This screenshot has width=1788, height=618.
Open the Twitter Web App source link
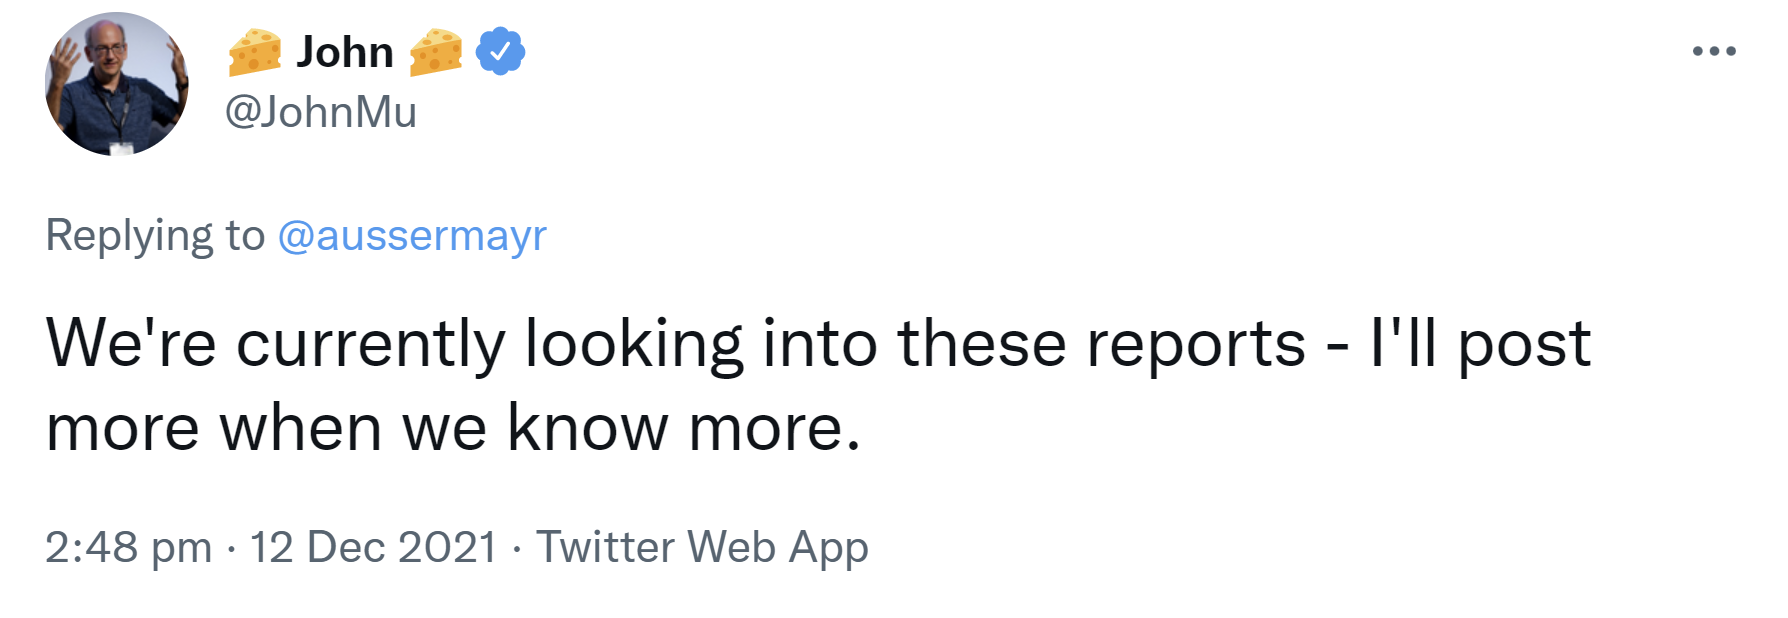point(702,547)
